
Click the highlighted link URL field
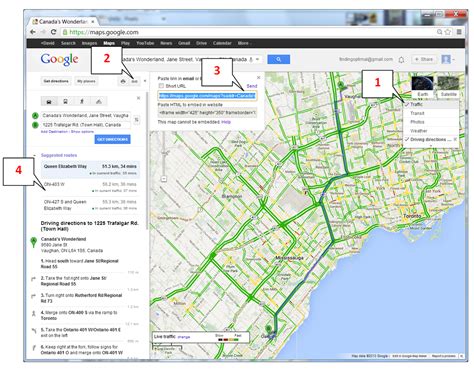[x=207, y=96]
